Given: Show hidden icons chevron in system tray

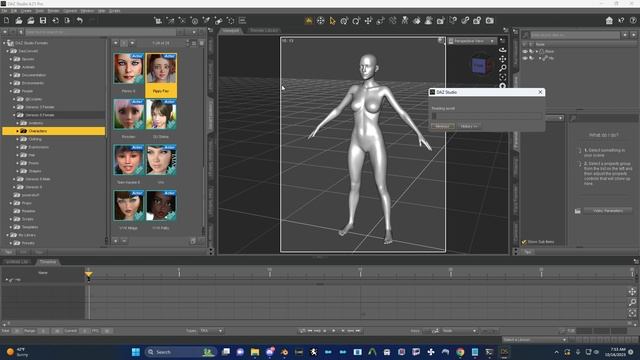Looking at the screenshot, I should (x=556, y=352).
